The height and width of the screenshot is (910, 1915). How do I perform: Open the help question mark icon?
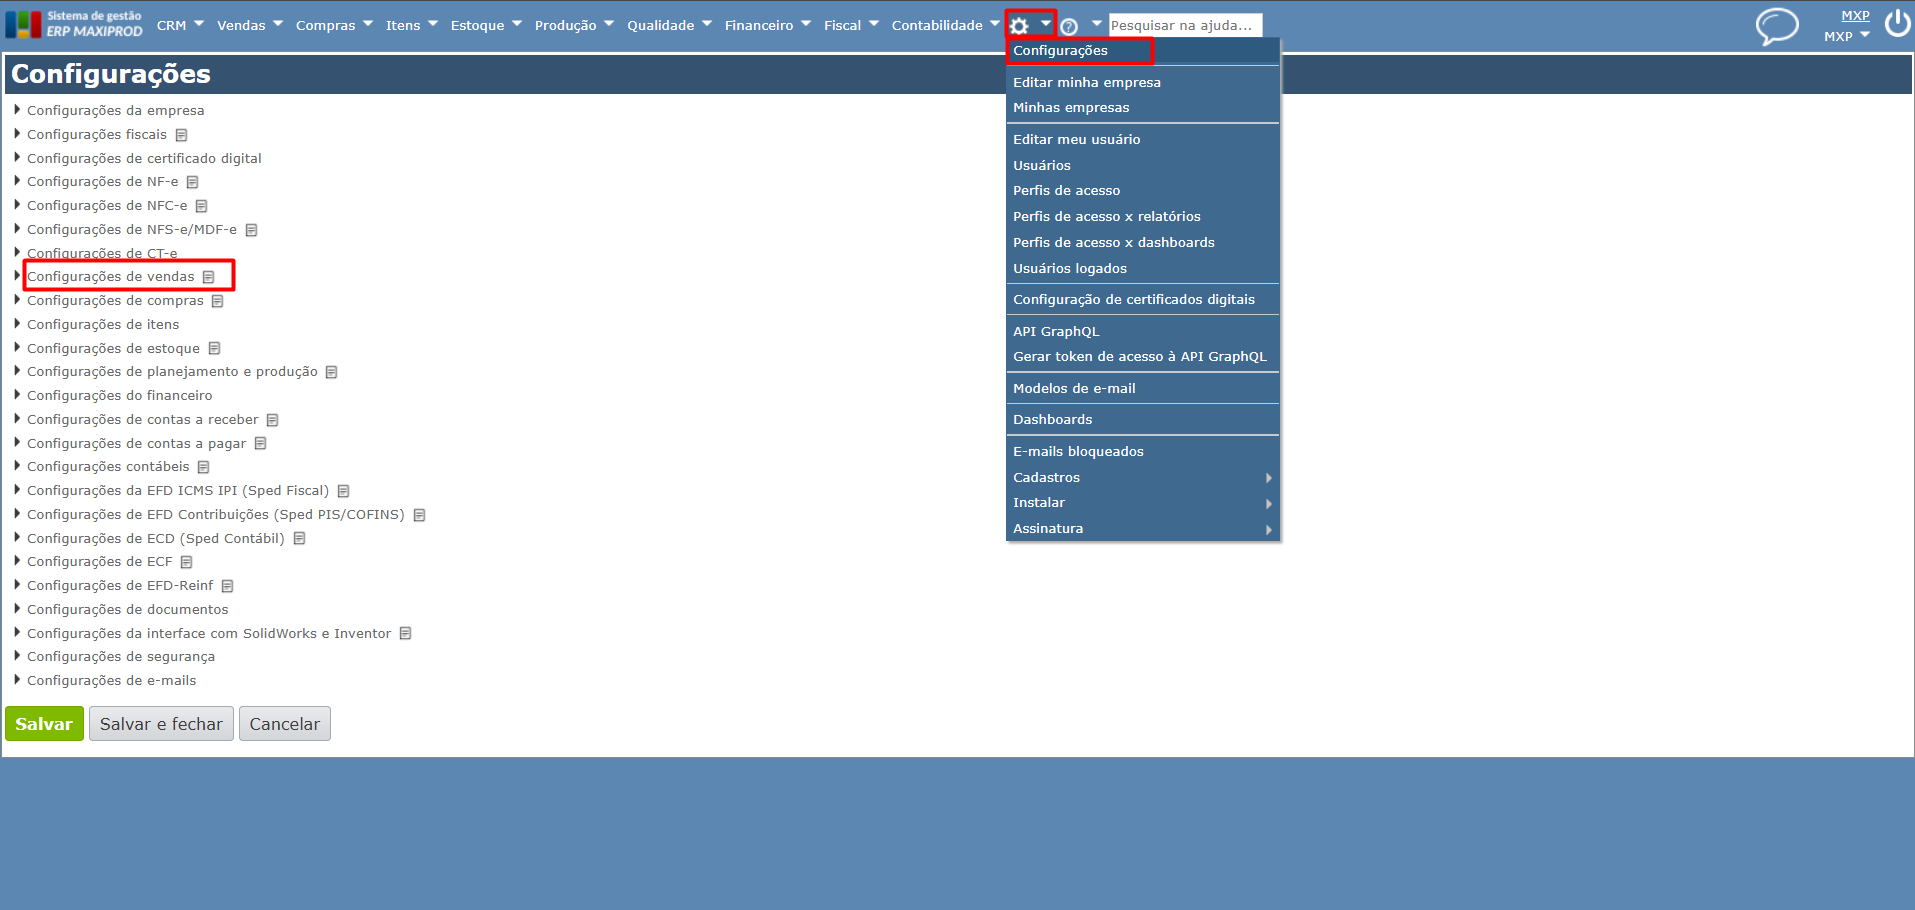1069,26
